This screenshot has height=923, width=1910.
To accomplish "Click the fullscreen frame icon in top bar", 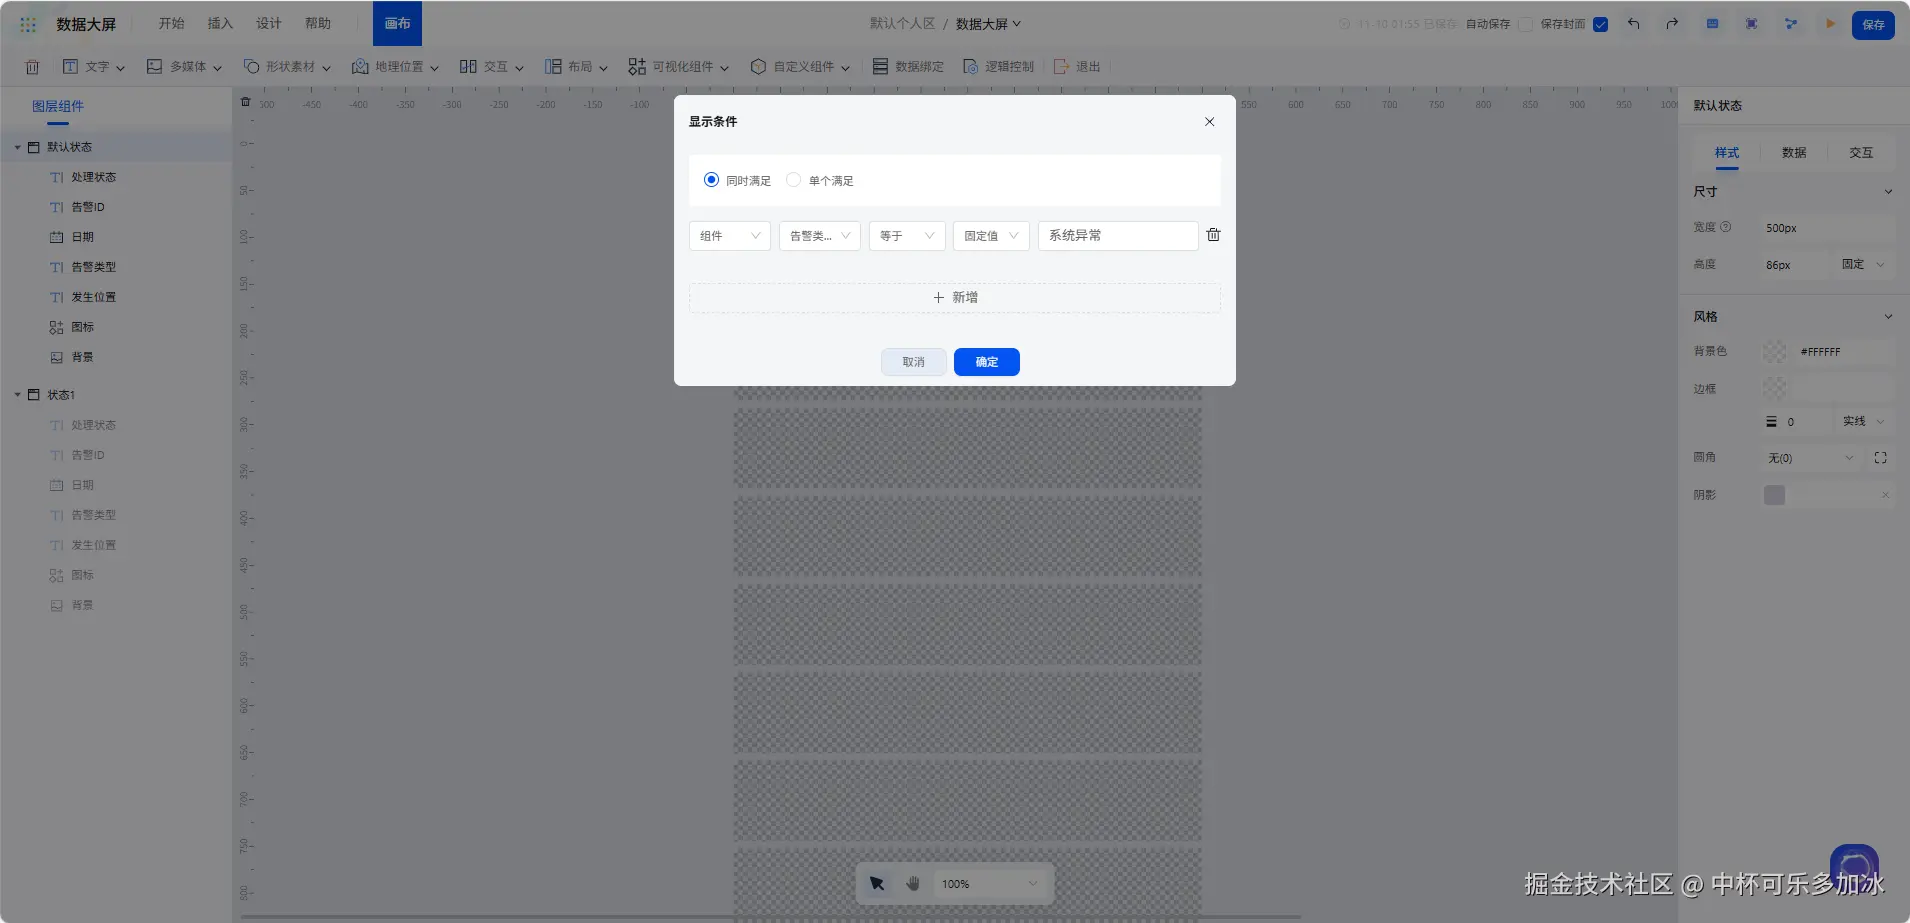I will (1751, 24).
